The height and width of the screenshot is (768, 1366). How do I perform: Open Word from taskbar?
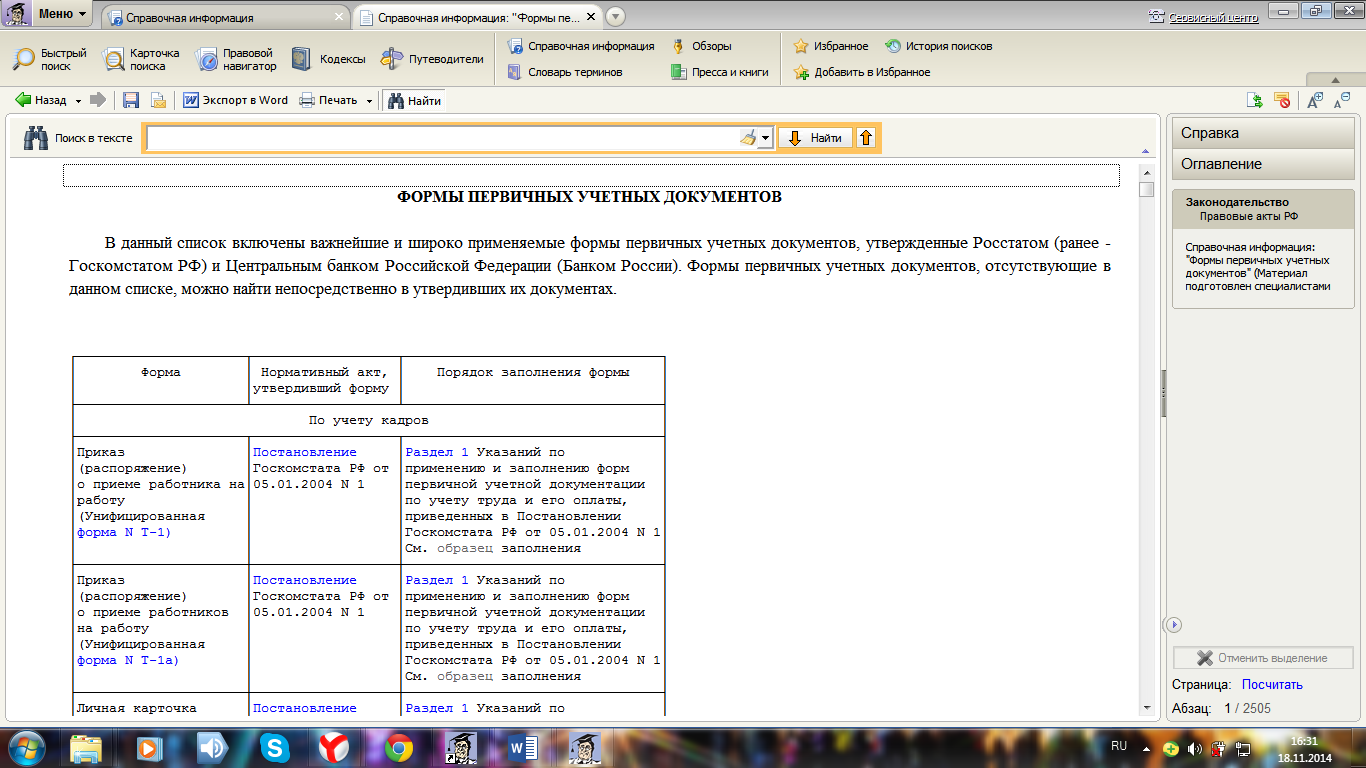pyautogui.click(x=522, y=747)
